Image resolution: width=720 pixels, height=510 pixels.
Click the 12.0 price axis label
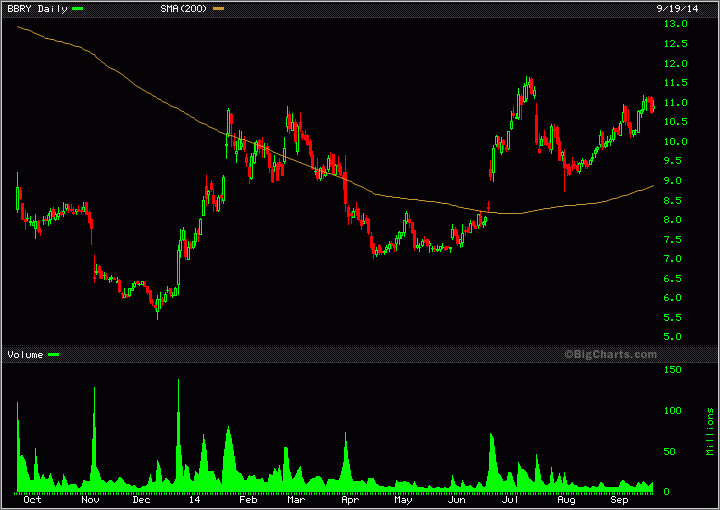point(675,63)
